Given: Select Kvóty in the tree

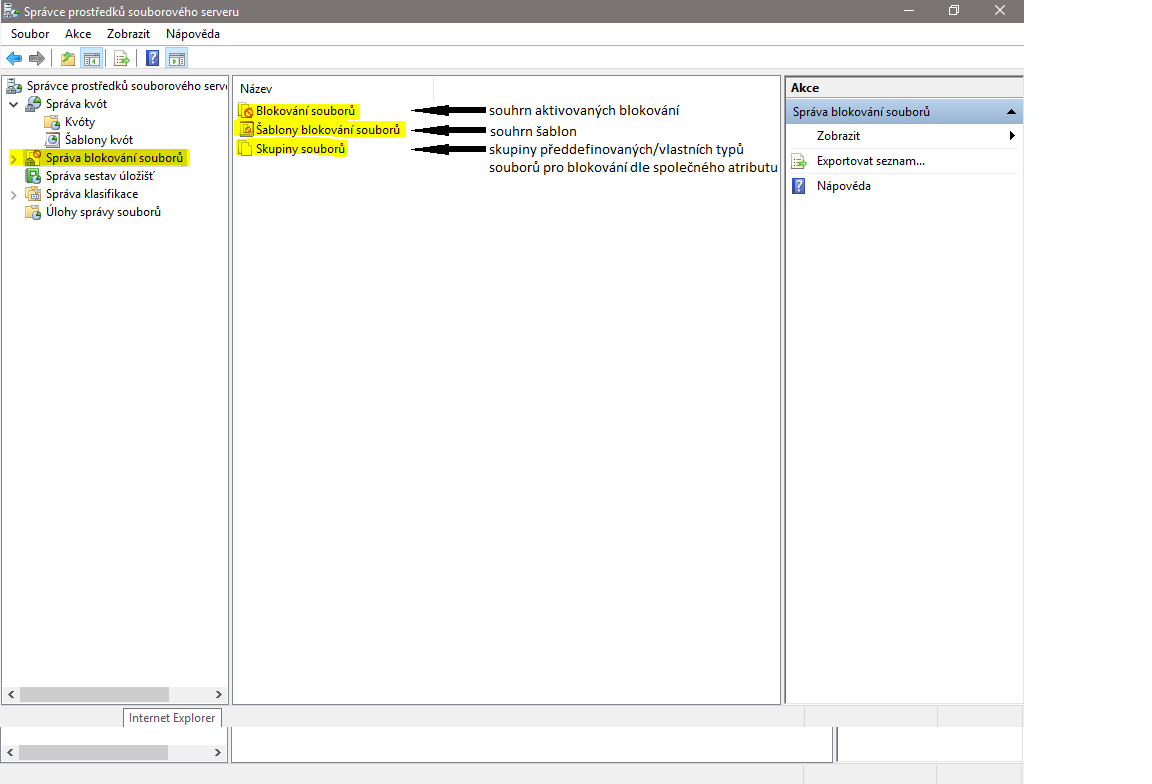Looking at the screenshot, I should click(79, 122).
